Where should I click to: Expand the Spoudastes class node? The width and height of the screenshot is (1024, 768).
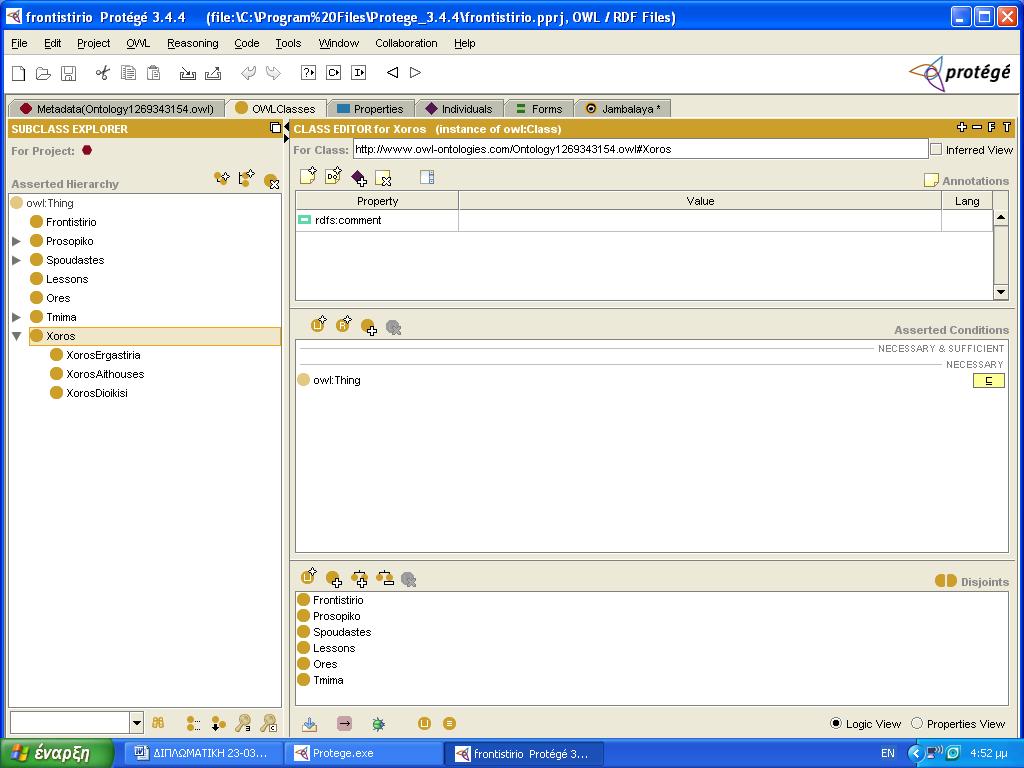point(16,260)
